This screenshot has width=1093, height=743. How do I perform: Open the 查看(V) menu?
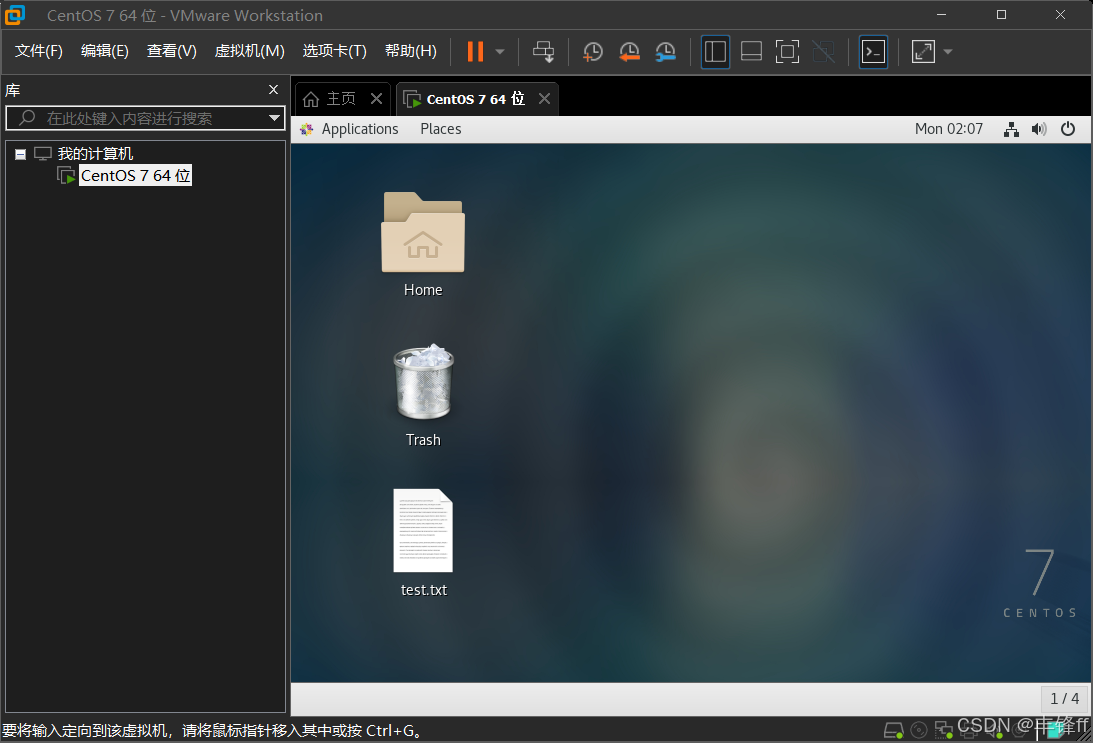pyautogui.click(x=171, y=51)
